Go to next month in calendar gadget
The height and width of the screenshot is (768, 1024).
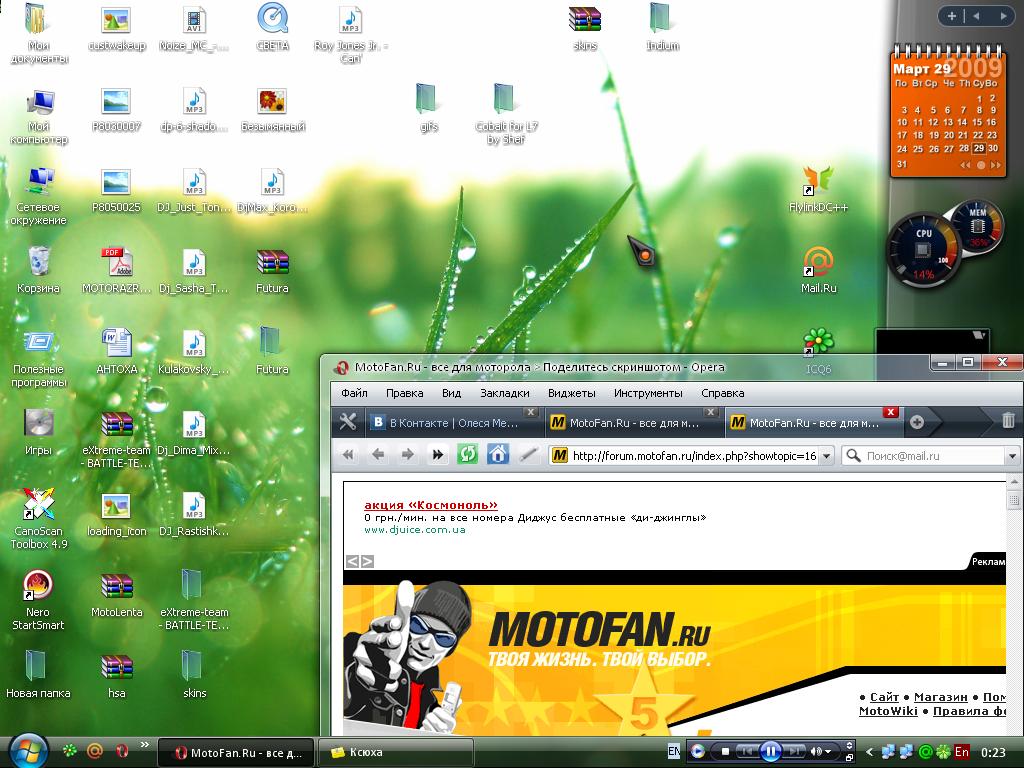[995, 165]
